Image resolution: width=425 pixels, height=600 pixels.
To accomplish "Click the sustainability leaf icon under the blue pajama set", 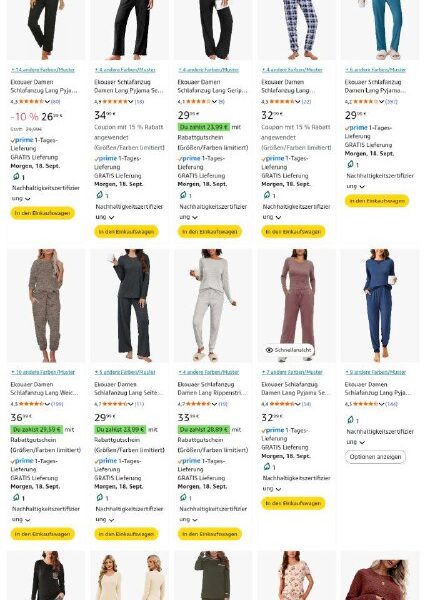I will [x=350, y=420].
